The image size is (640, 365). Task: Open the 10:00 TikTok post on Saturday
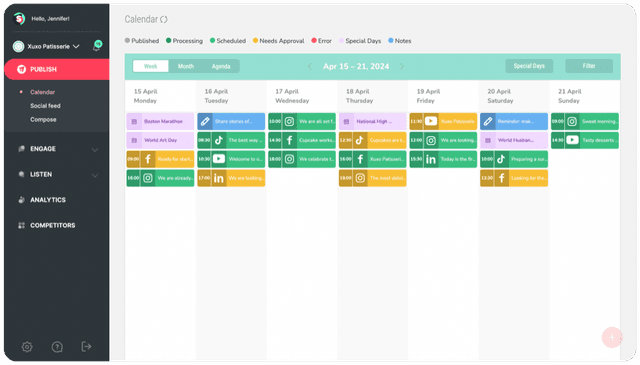click(x=514, y=159)
